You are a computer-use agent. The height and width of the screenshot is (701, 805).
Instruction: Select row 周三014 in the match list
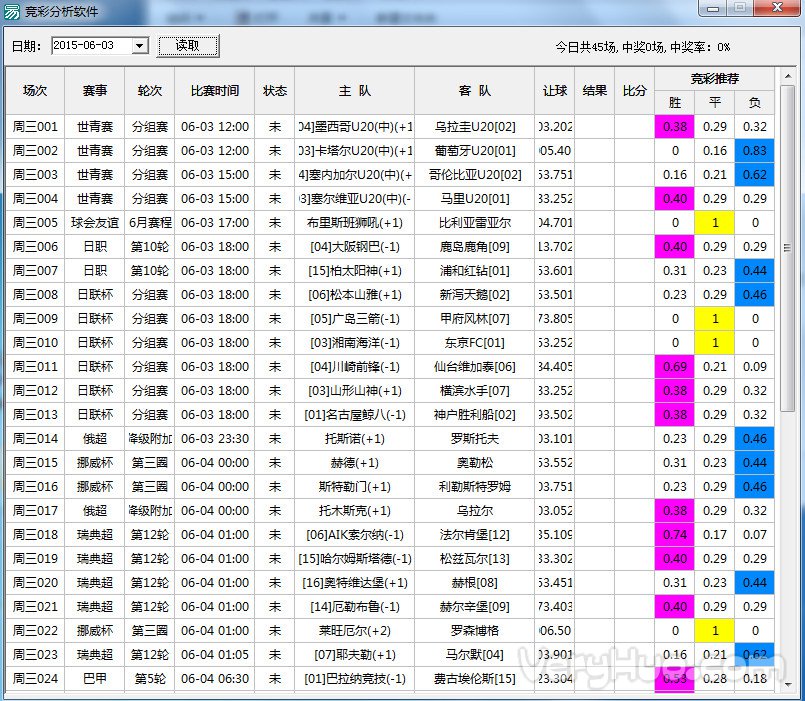tap(35, 439)
